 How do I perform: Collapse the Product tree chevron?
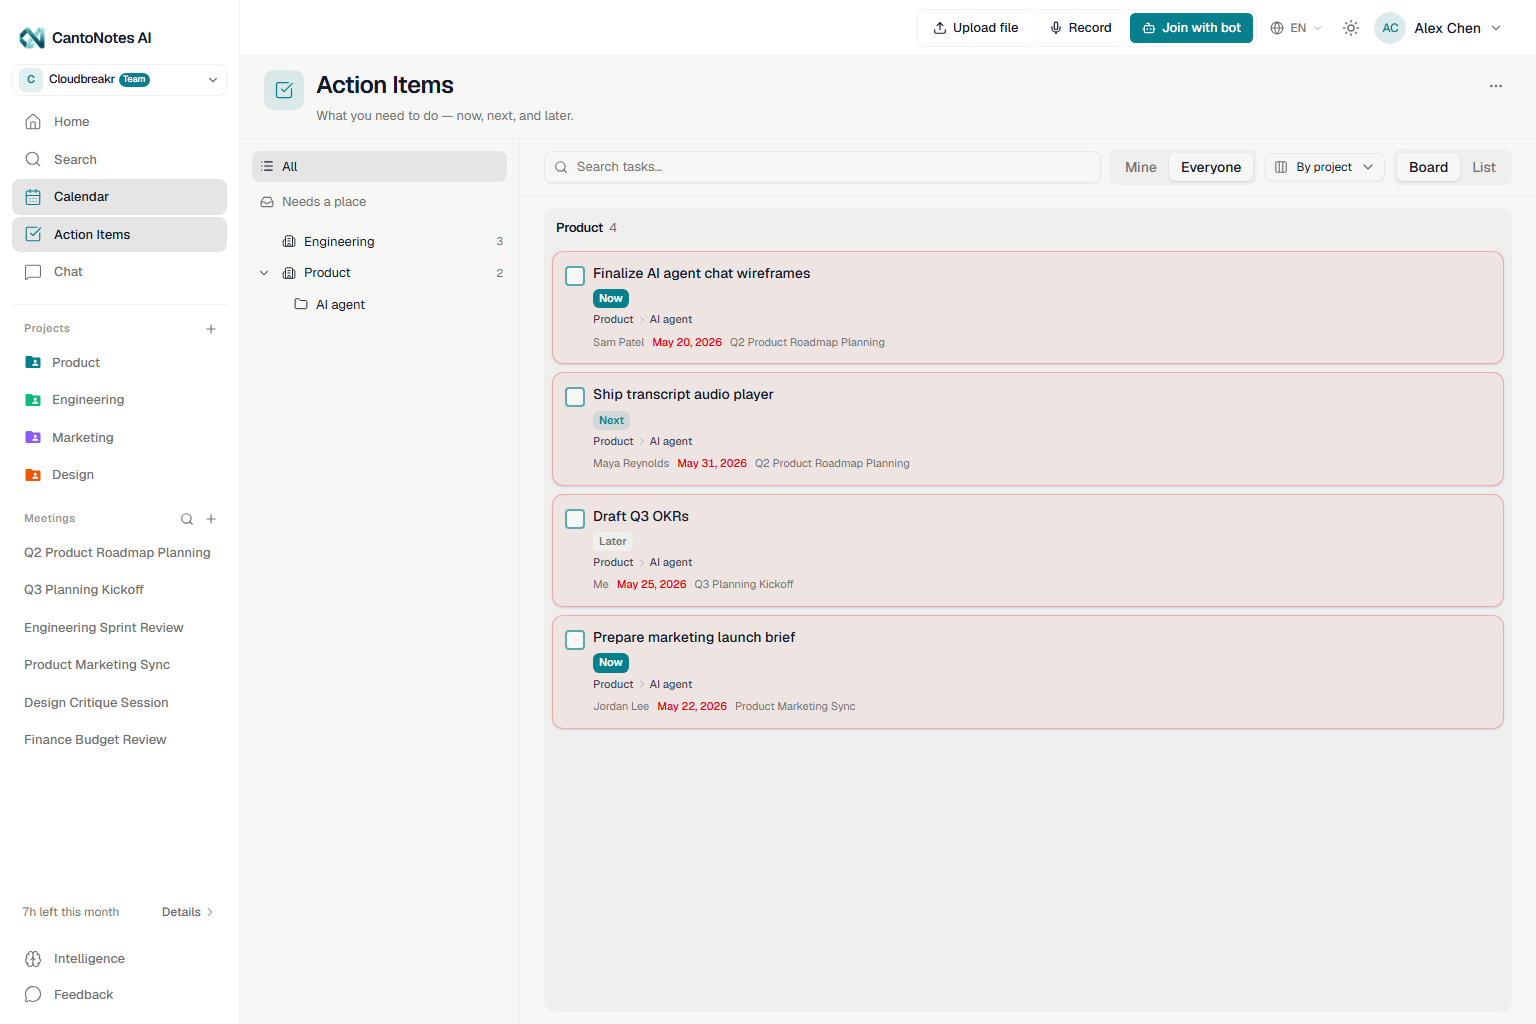tap(264, 273)
